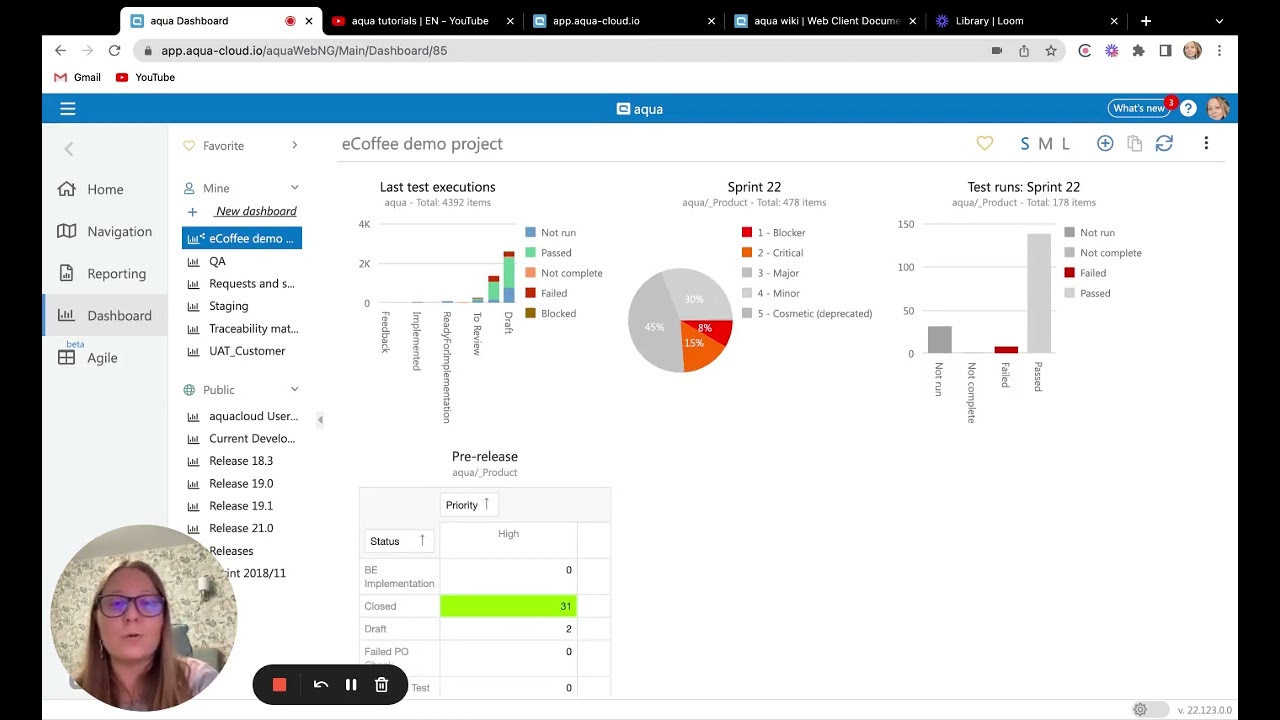Switch to aqua tutorials YouTube tab
This screenshot has height=720, width=1280.
point(420,21)
